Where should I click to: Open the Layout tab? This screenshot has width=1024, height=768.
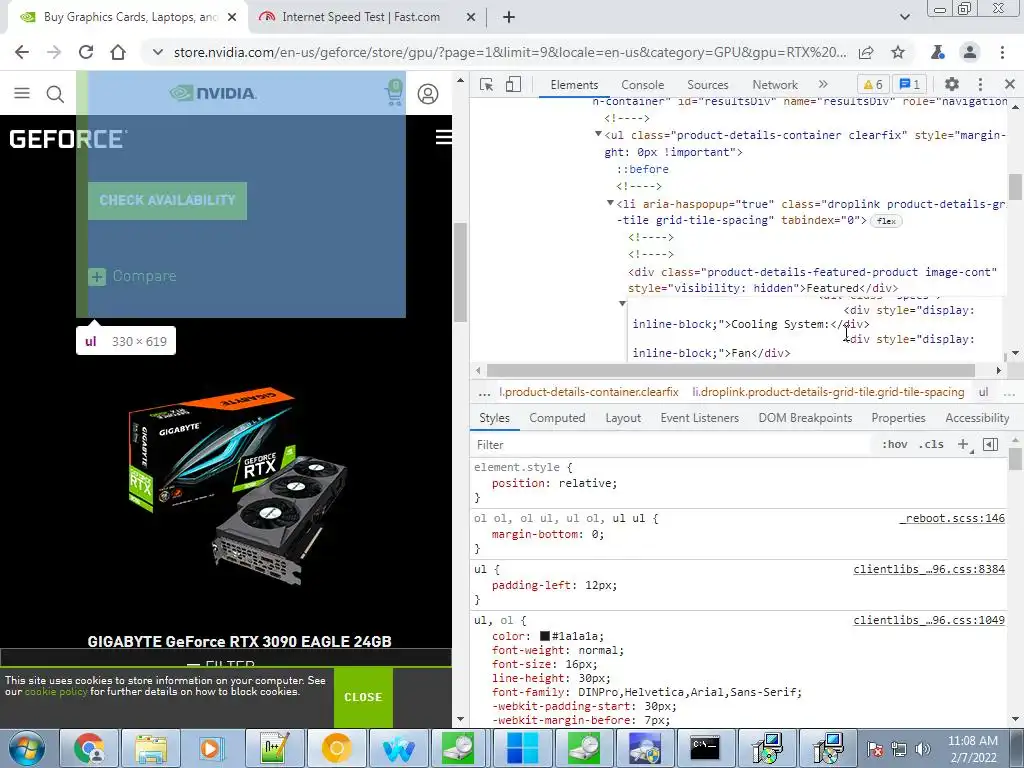point(623,418)
